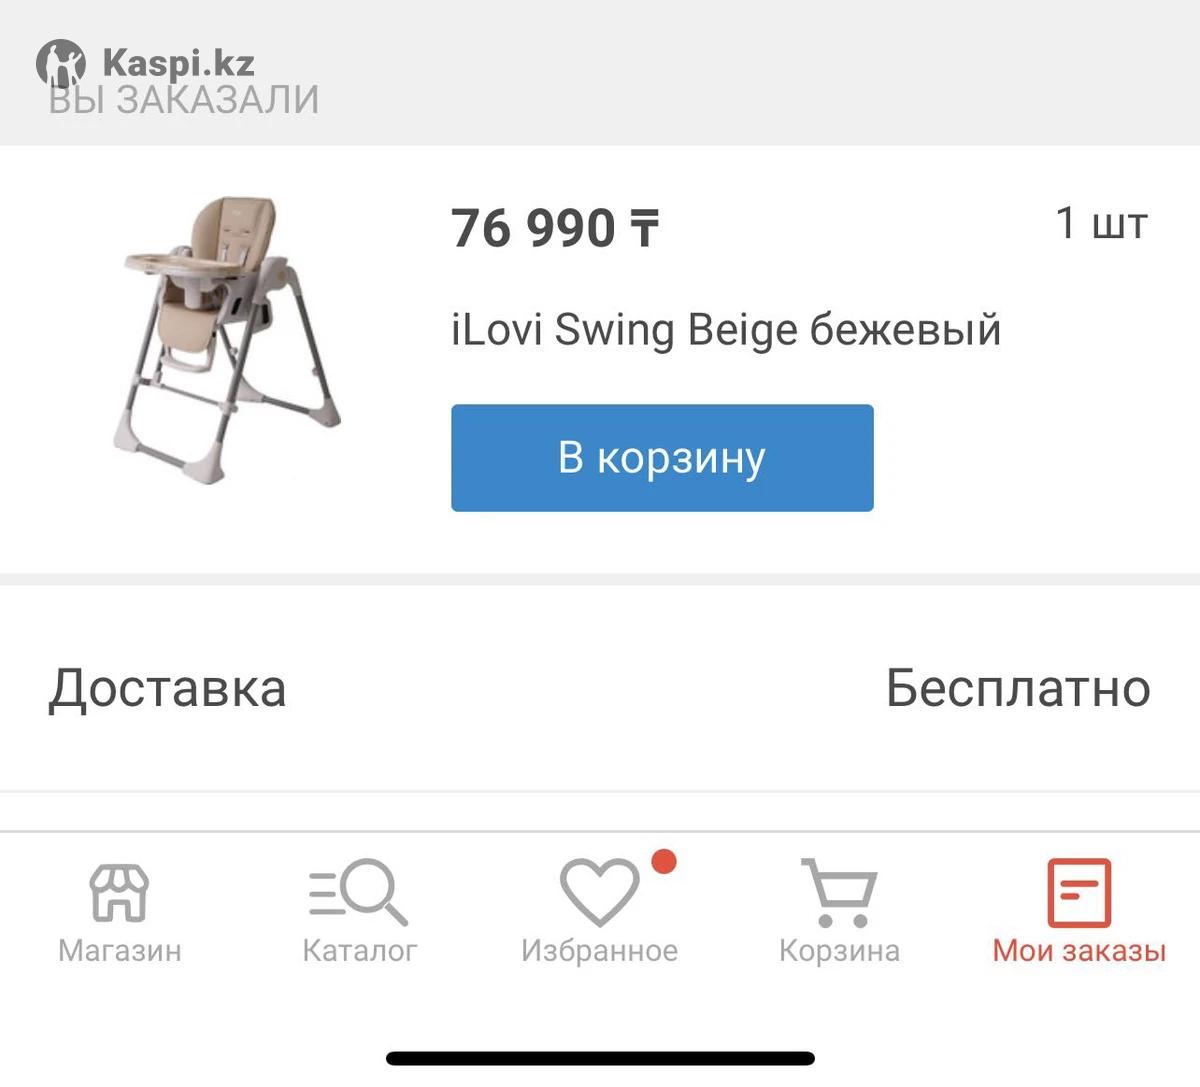Switch to the Каталог tab label
1200x1087 pixels.
point(359,950)
